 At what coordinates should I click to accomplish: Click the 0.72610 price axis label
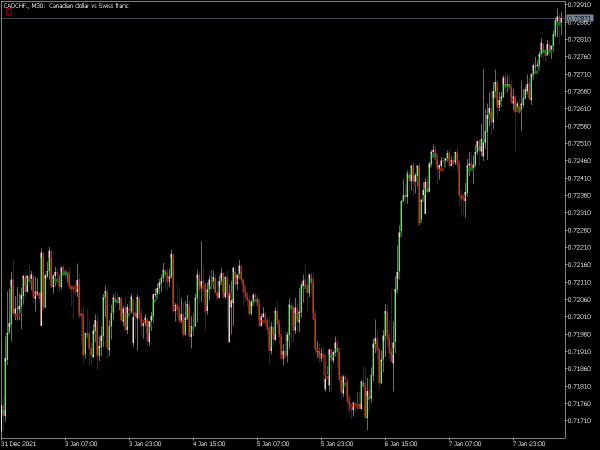click(x=579, y=109)
